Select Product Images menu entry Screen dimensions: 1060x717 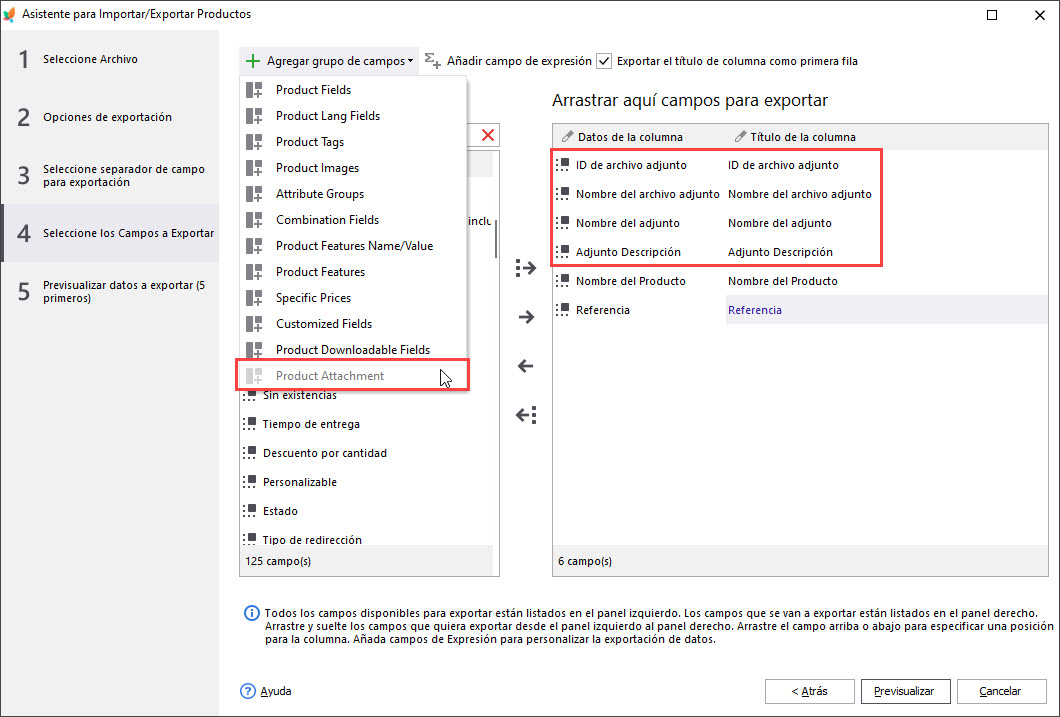coord(353,168)
